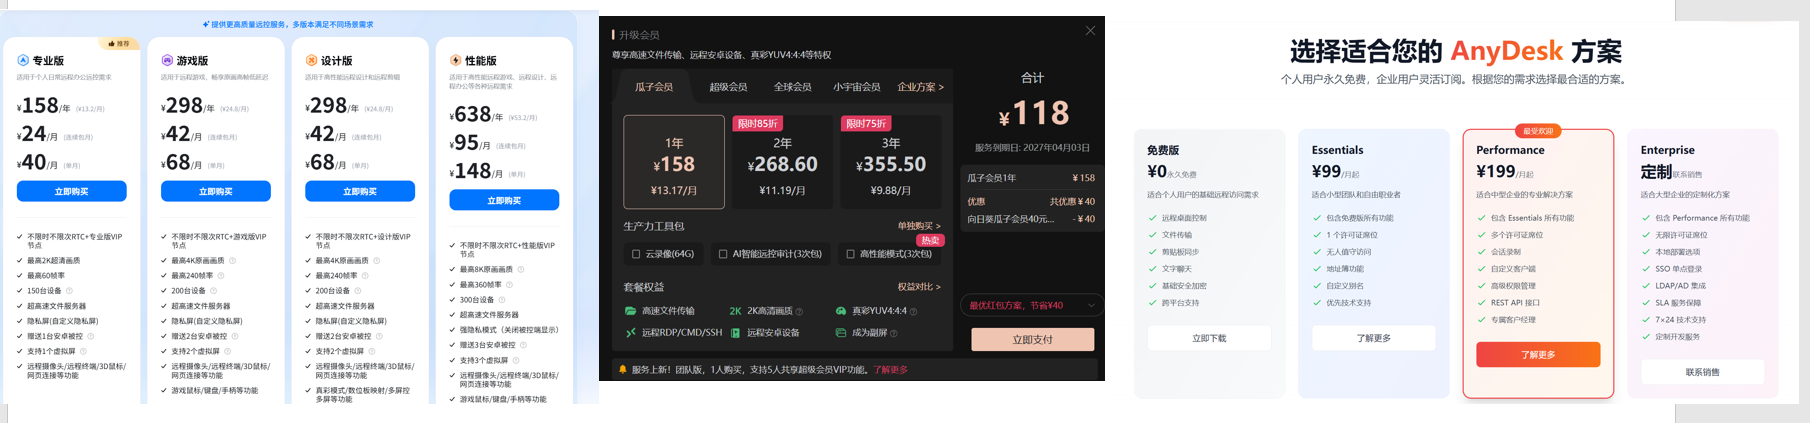Tick the AI智能远控审计(3次包) checkbox
Image resolution: width=1810 pixels, height=423 pixels.
click(x=723, y=254)
